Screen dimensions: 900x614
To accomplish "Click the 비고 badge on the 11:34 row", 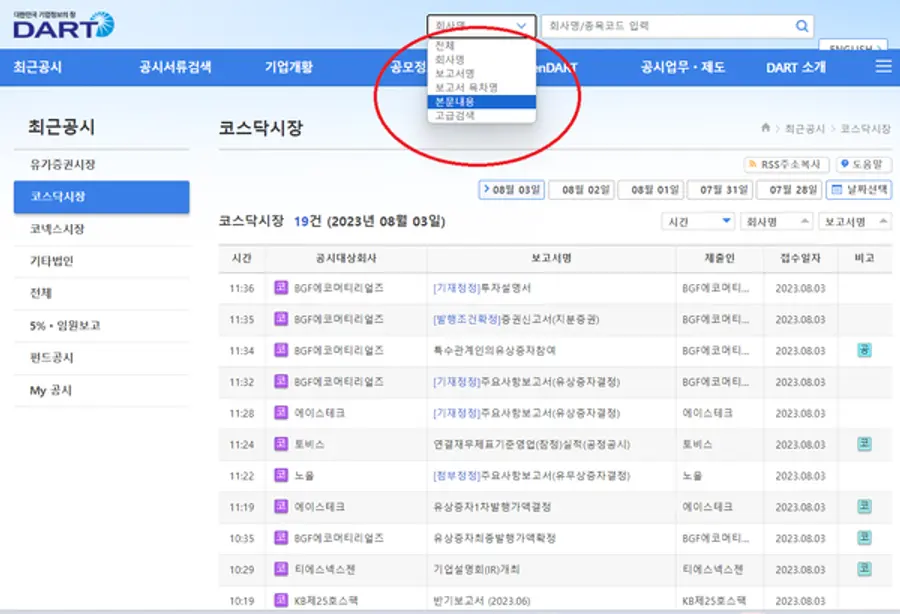I will coord(864,350).
